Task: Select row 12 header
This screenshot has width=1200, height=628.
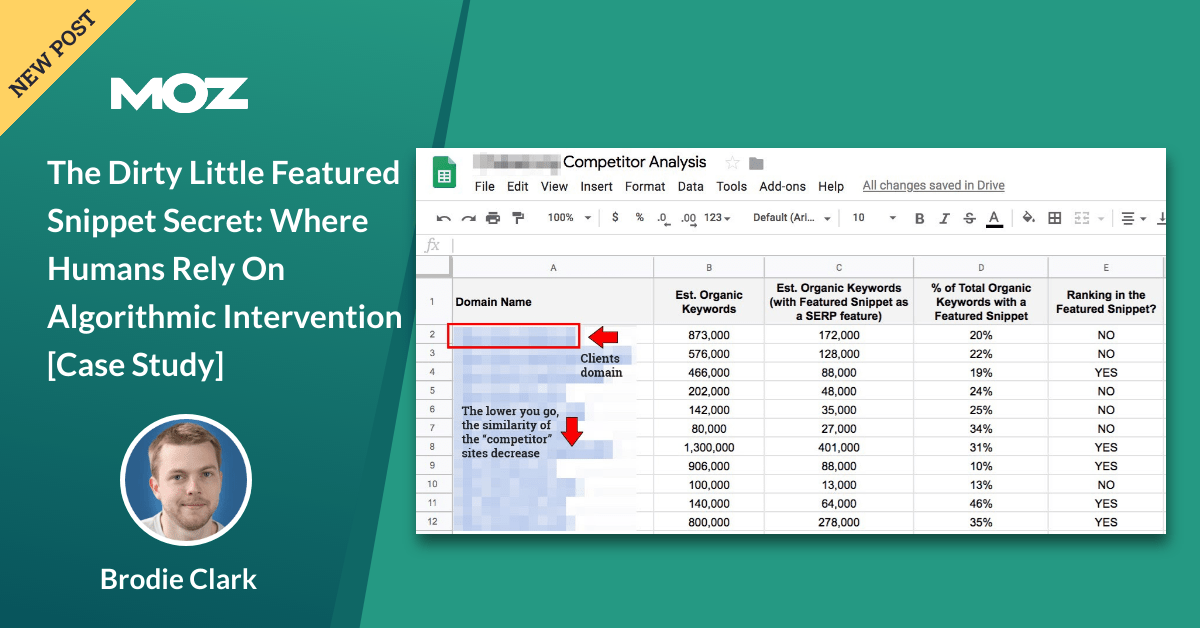Action: 434,522
